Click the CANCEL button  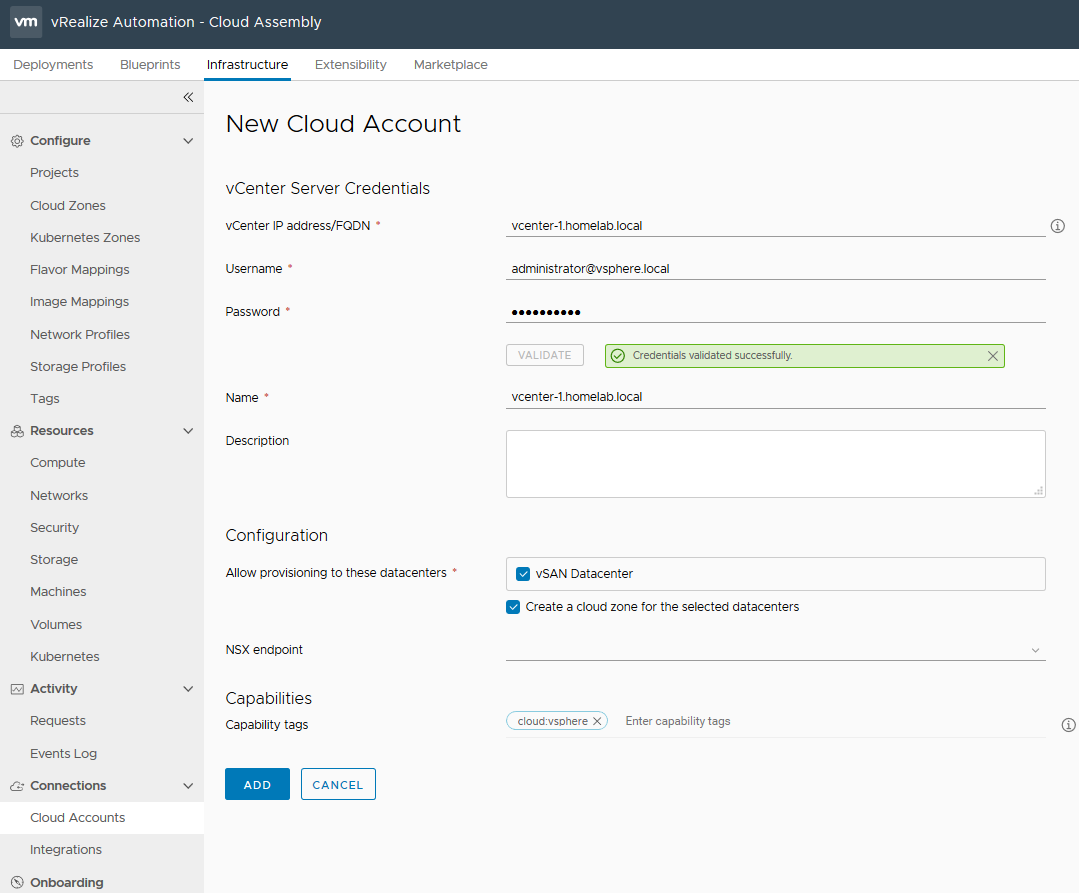(x=338, y=784)
